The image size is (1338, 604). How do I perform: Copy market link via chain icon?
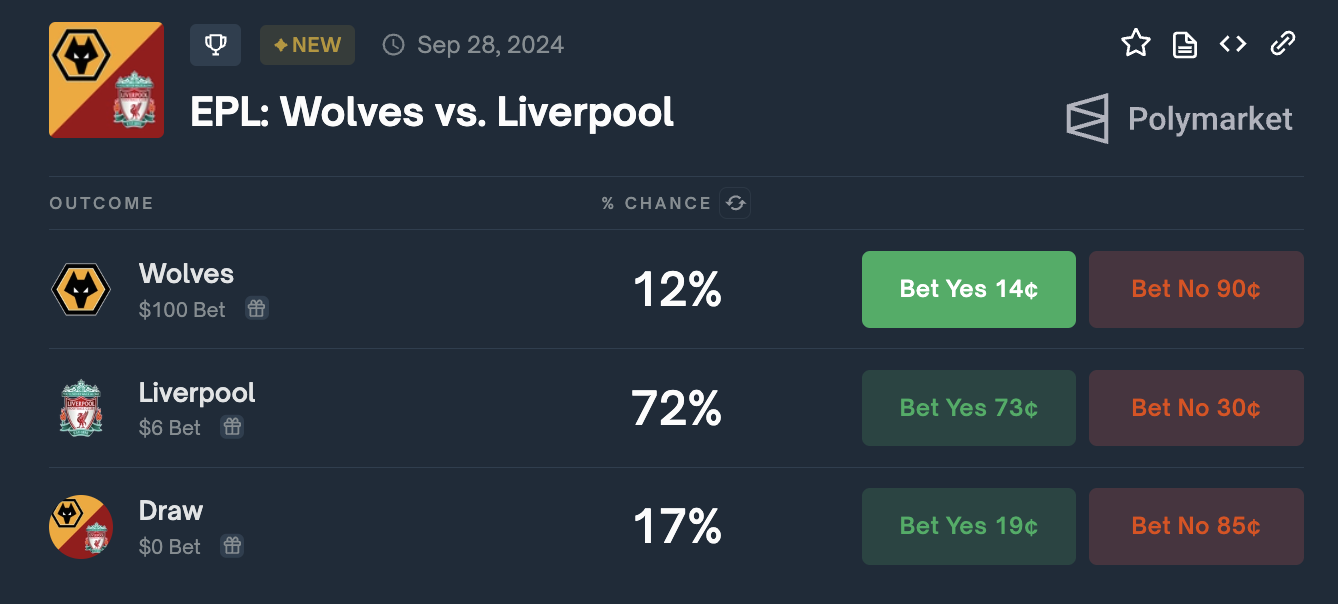[x=1283, y=44]
